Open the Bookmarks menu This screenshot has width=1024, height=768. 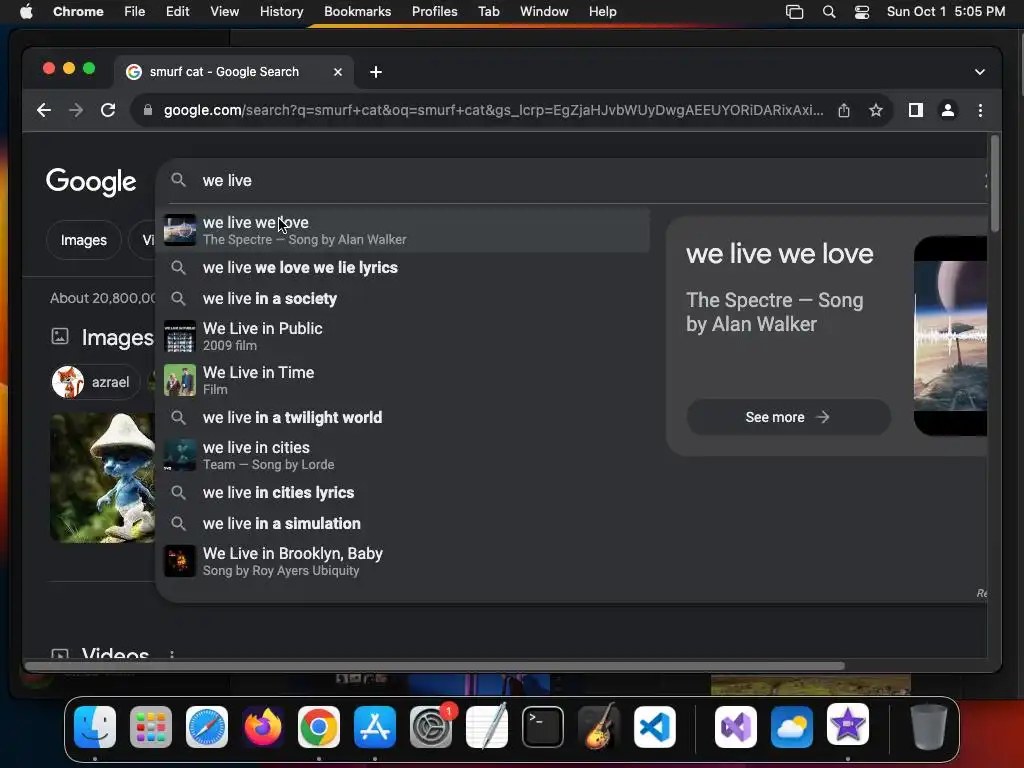[357, 12]
